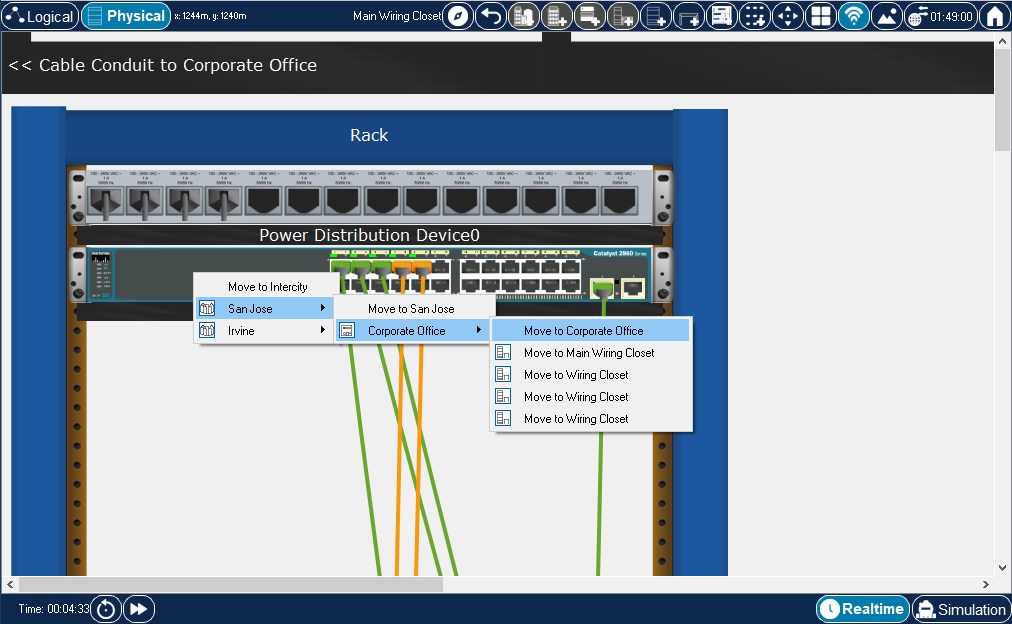Choose Move to Intercity menu item
Screen dimensions: 1012x624
pos(267,287)
